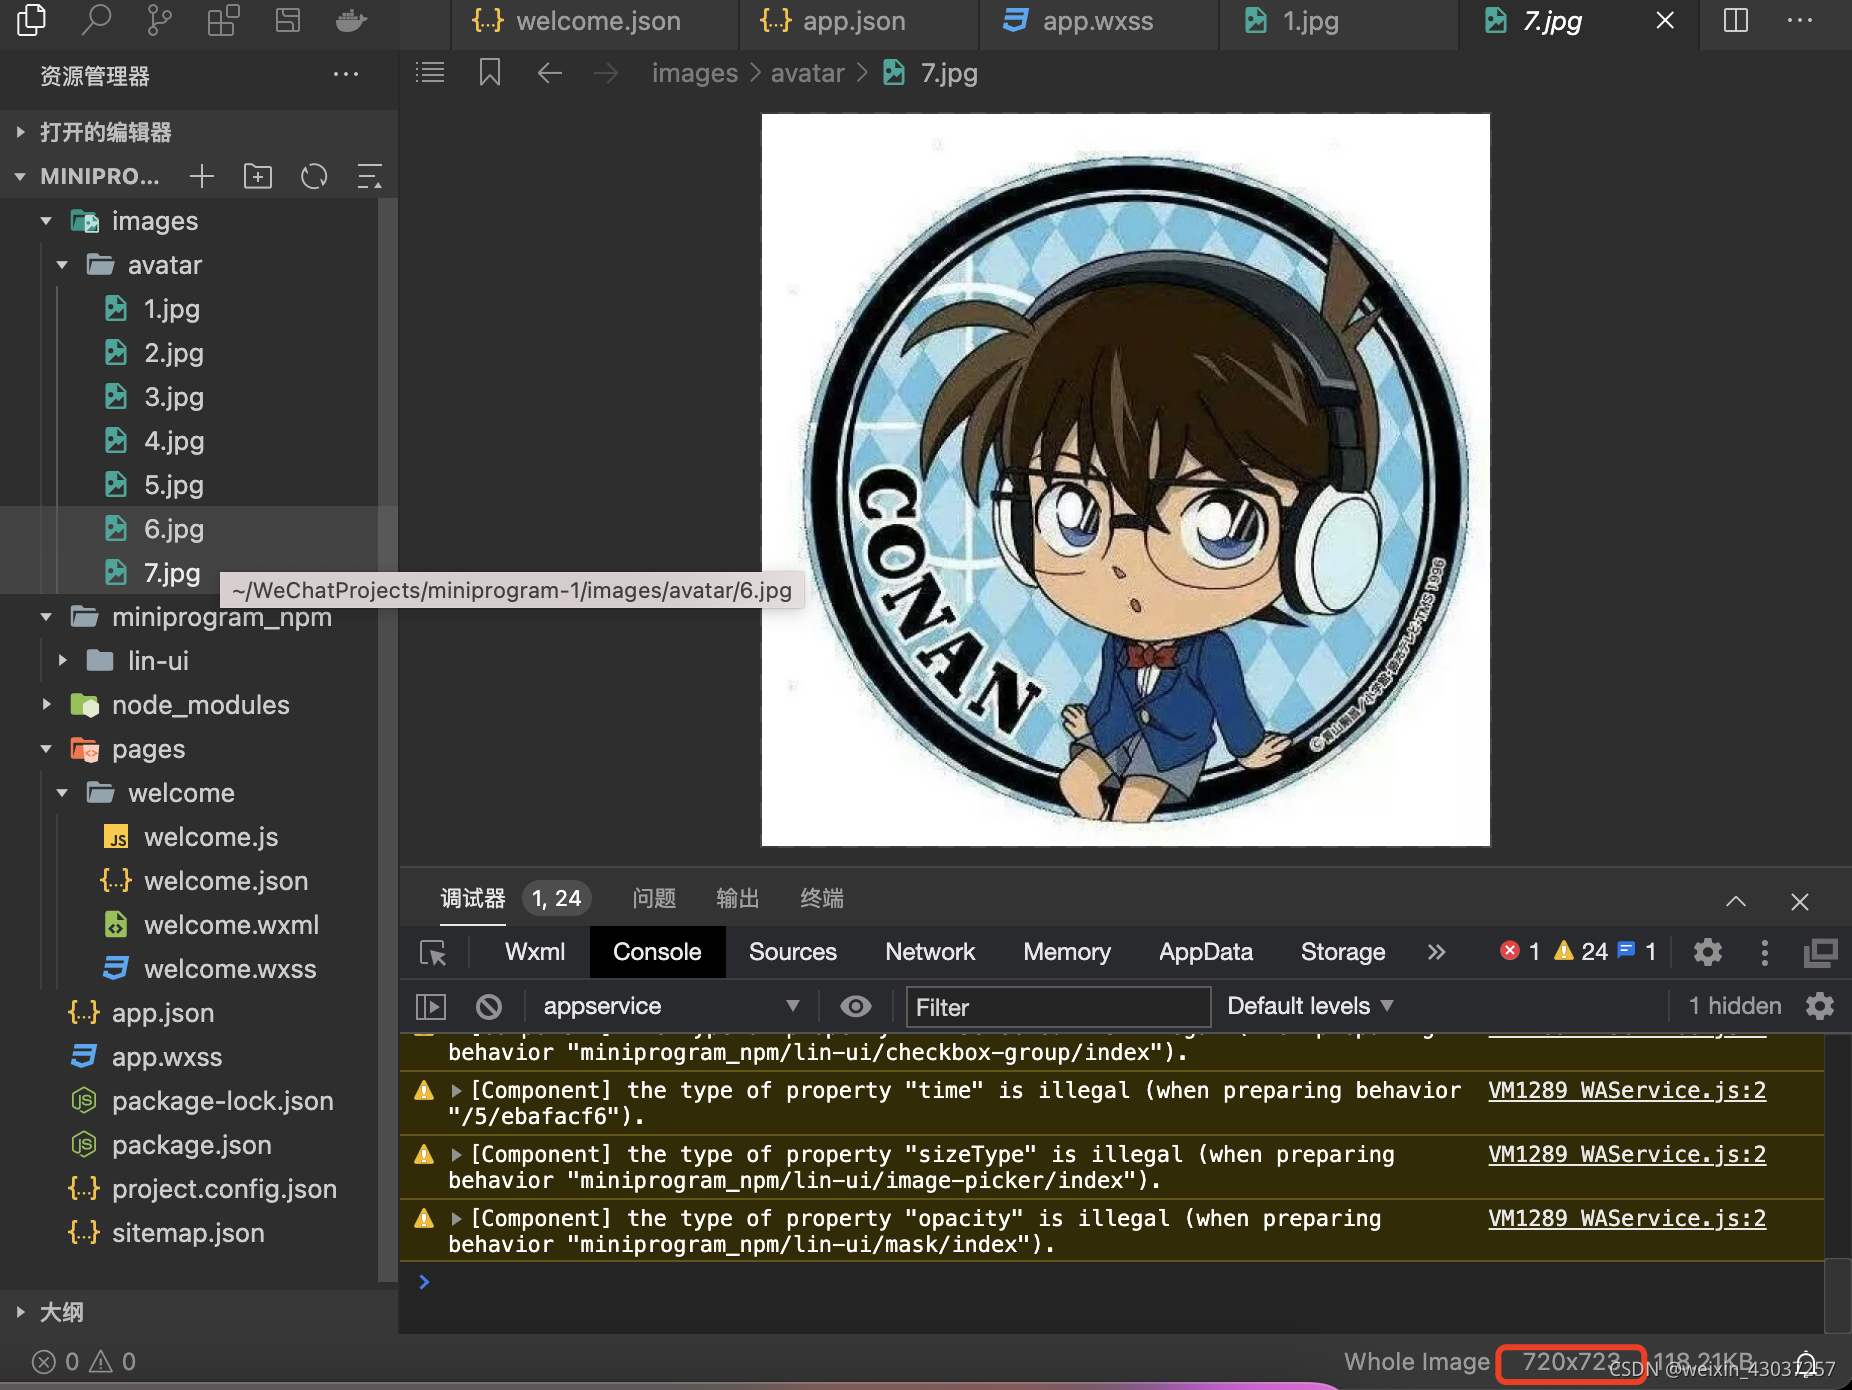The image size is (1852, 1390).
Task: Click the error and warning count in status bar
Action: point(84,1362)
